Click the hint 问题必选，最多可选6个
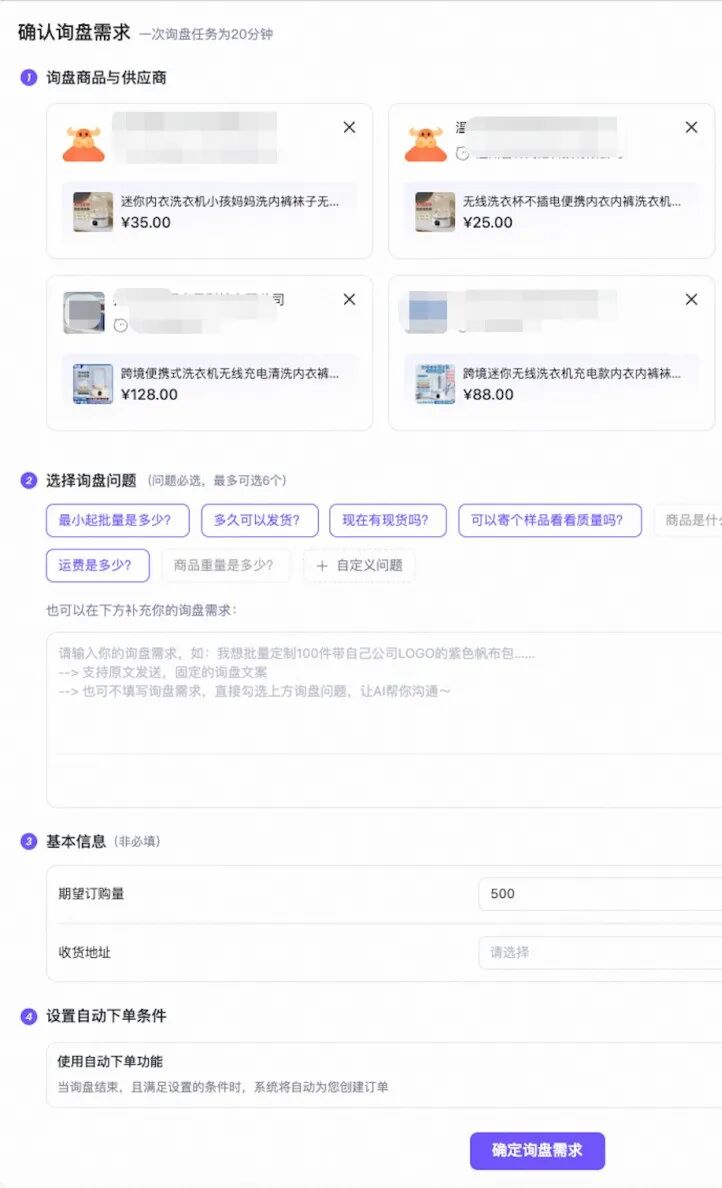Image resolution: width=722 pixels, height=1188 pixels. pos(217,480)
